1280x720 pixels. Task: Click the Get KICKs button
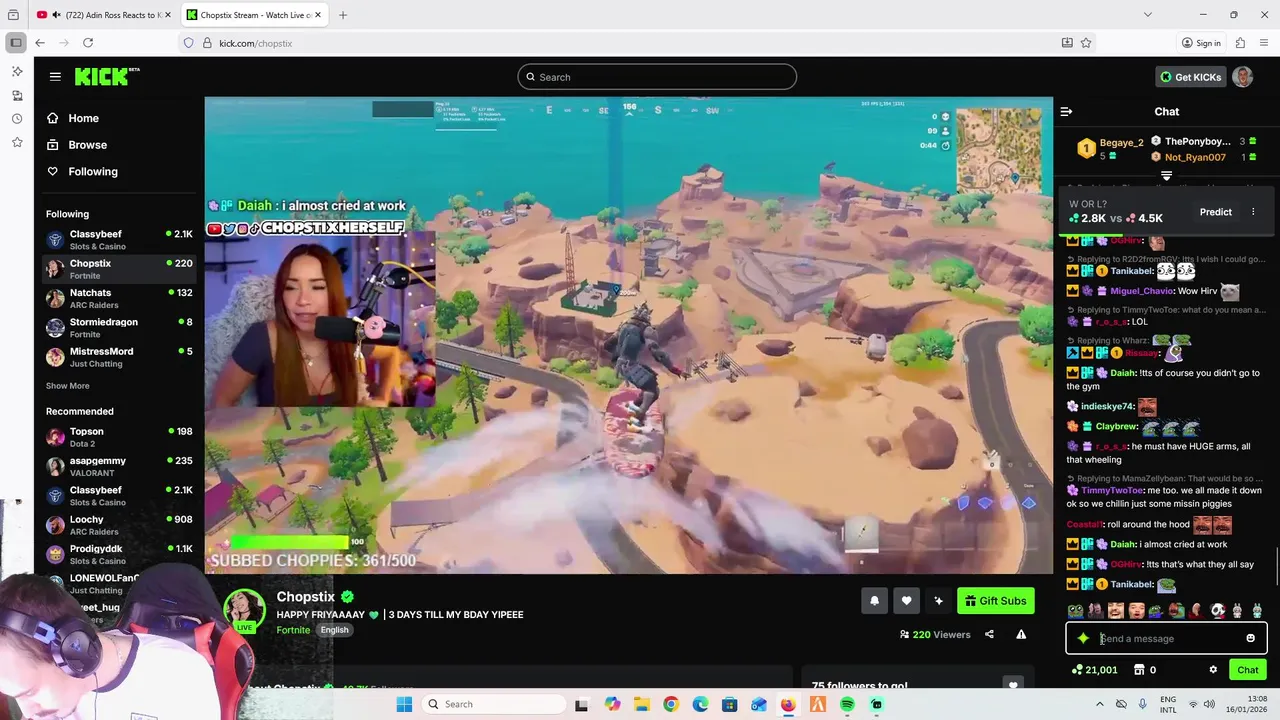pyautogui.click(x=1189, y=77)
